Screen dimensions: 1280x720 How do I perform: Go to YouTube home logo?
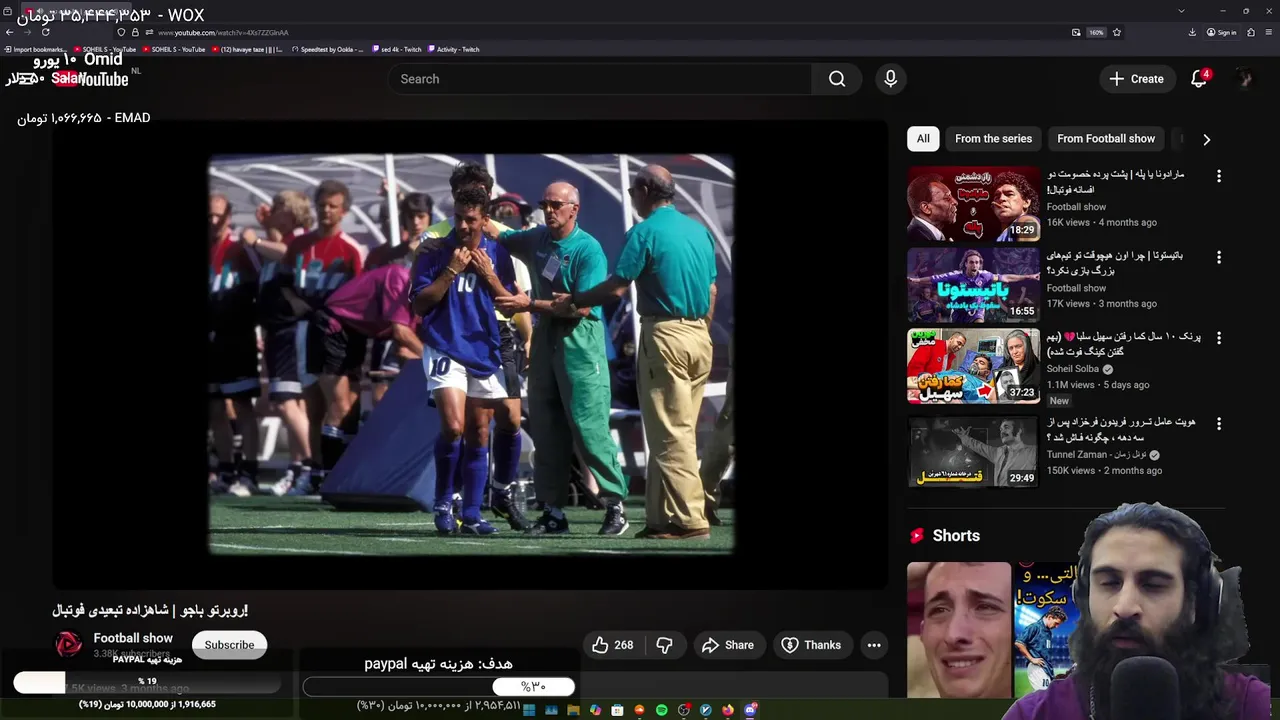[x=91, y=79]
